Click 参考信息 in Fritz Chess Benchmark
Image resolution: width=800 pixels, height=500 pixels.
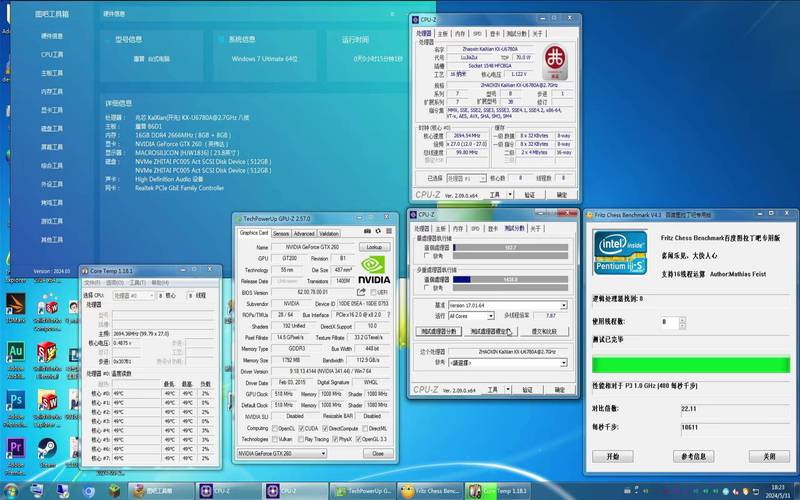pyautogui.click(x=693, y=457)
